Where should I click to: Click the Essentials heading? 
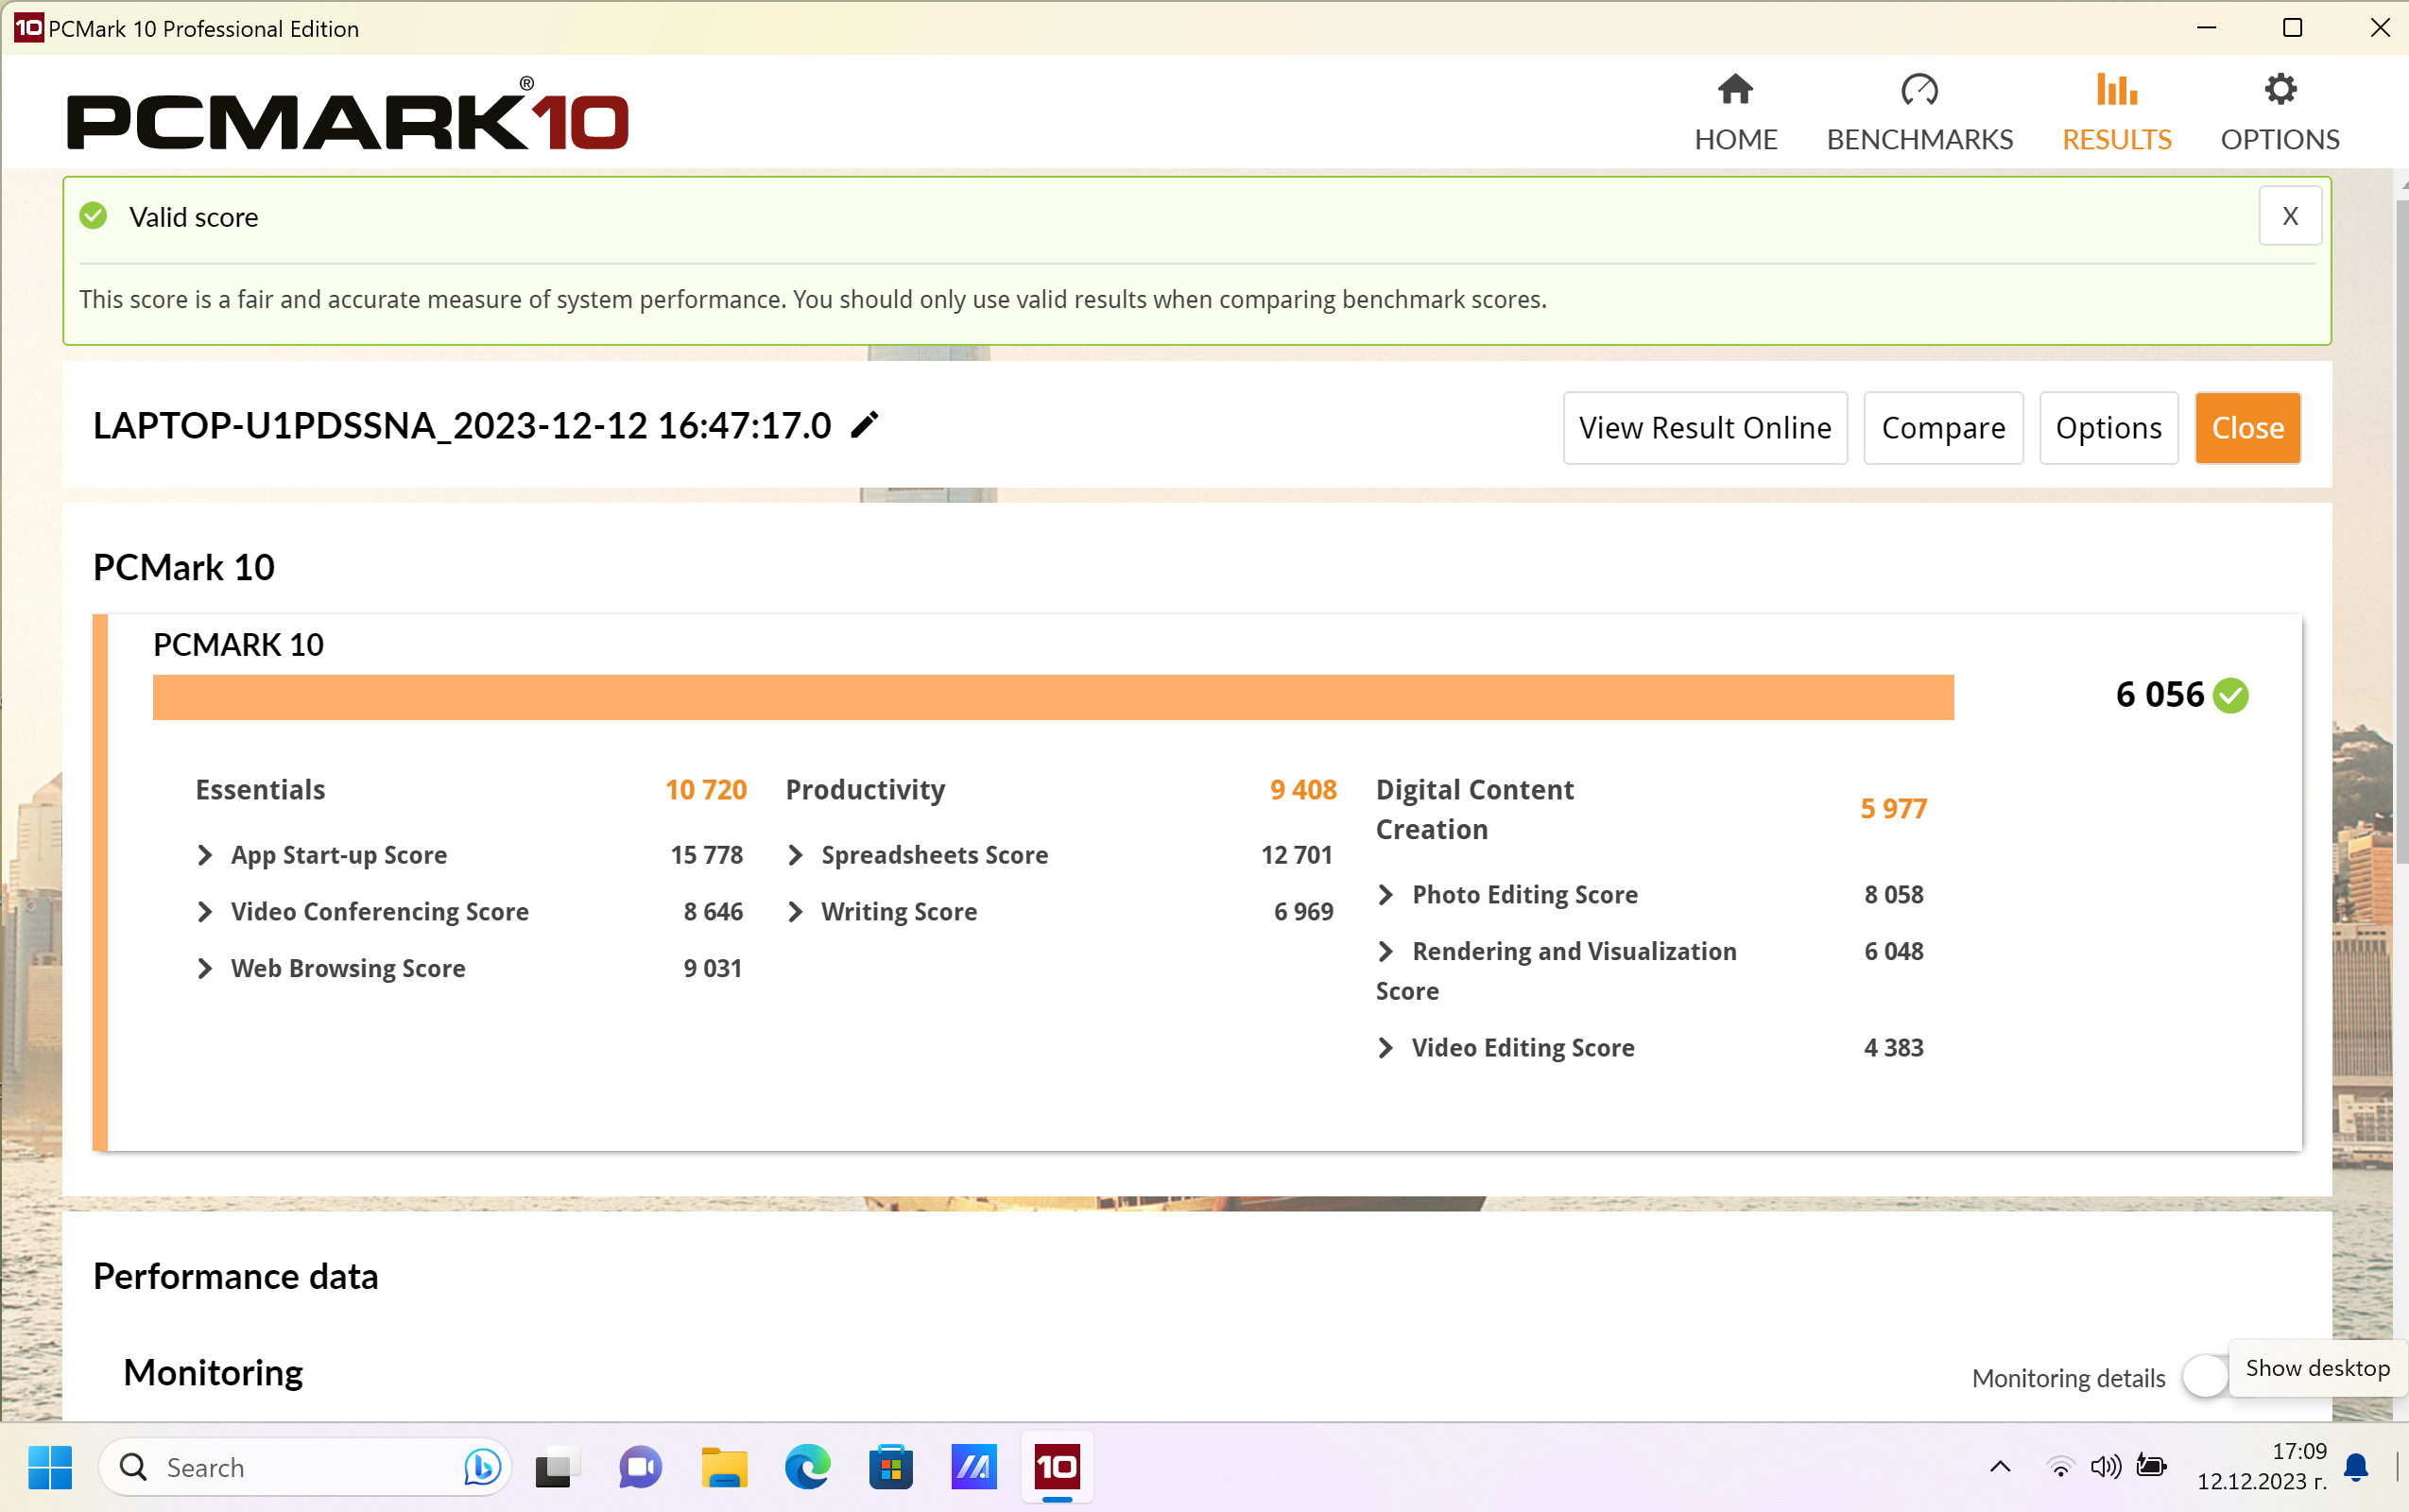260,790
